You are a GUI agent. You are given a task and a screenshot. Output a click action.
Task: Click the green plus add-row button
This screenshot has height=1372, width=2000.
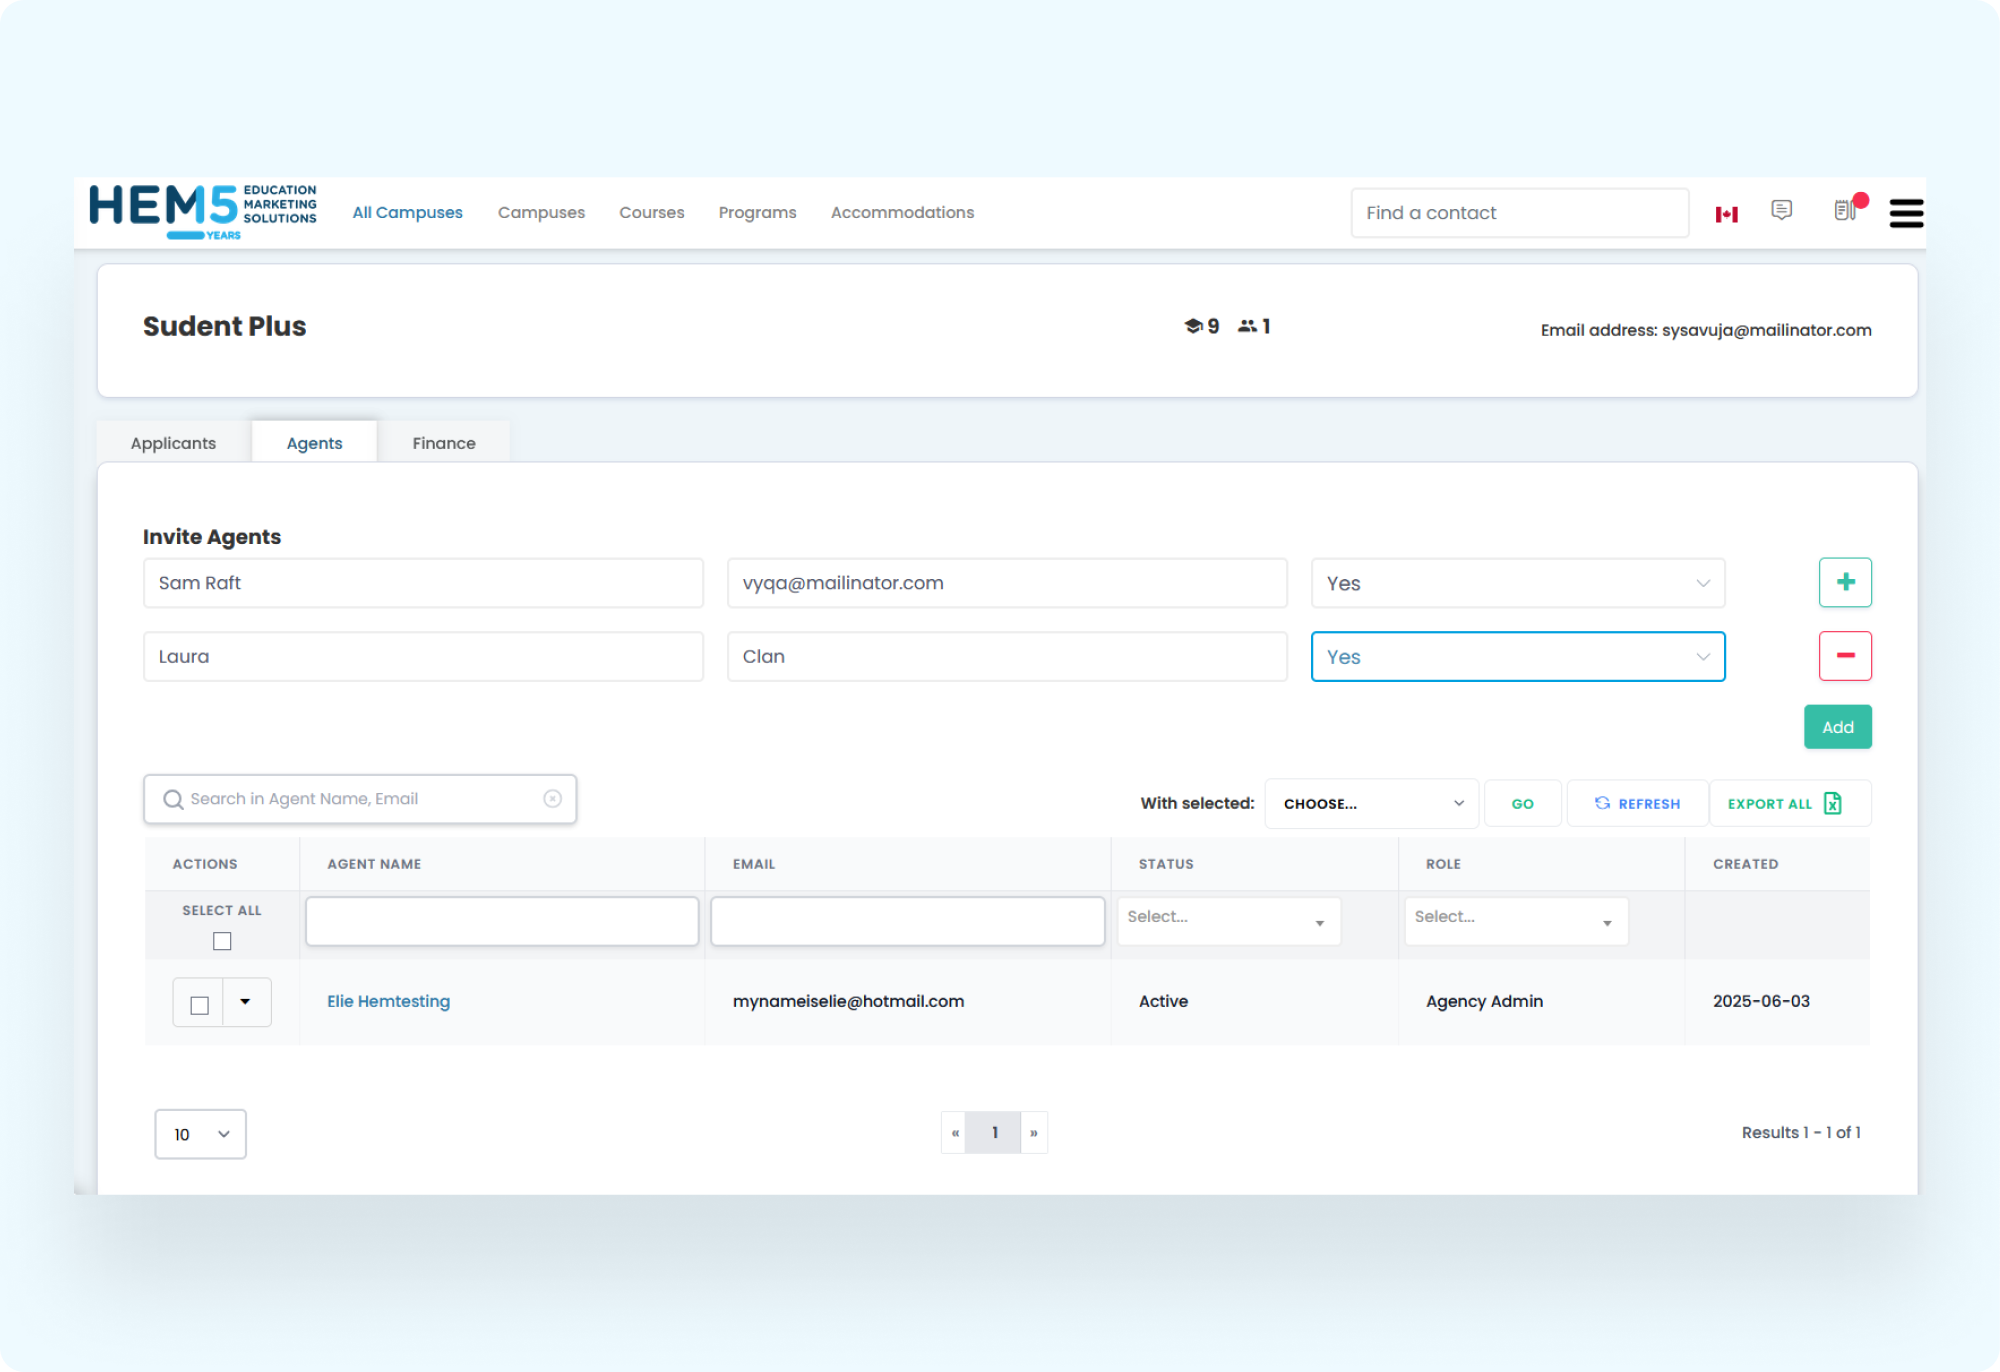tap(1845, 582)
